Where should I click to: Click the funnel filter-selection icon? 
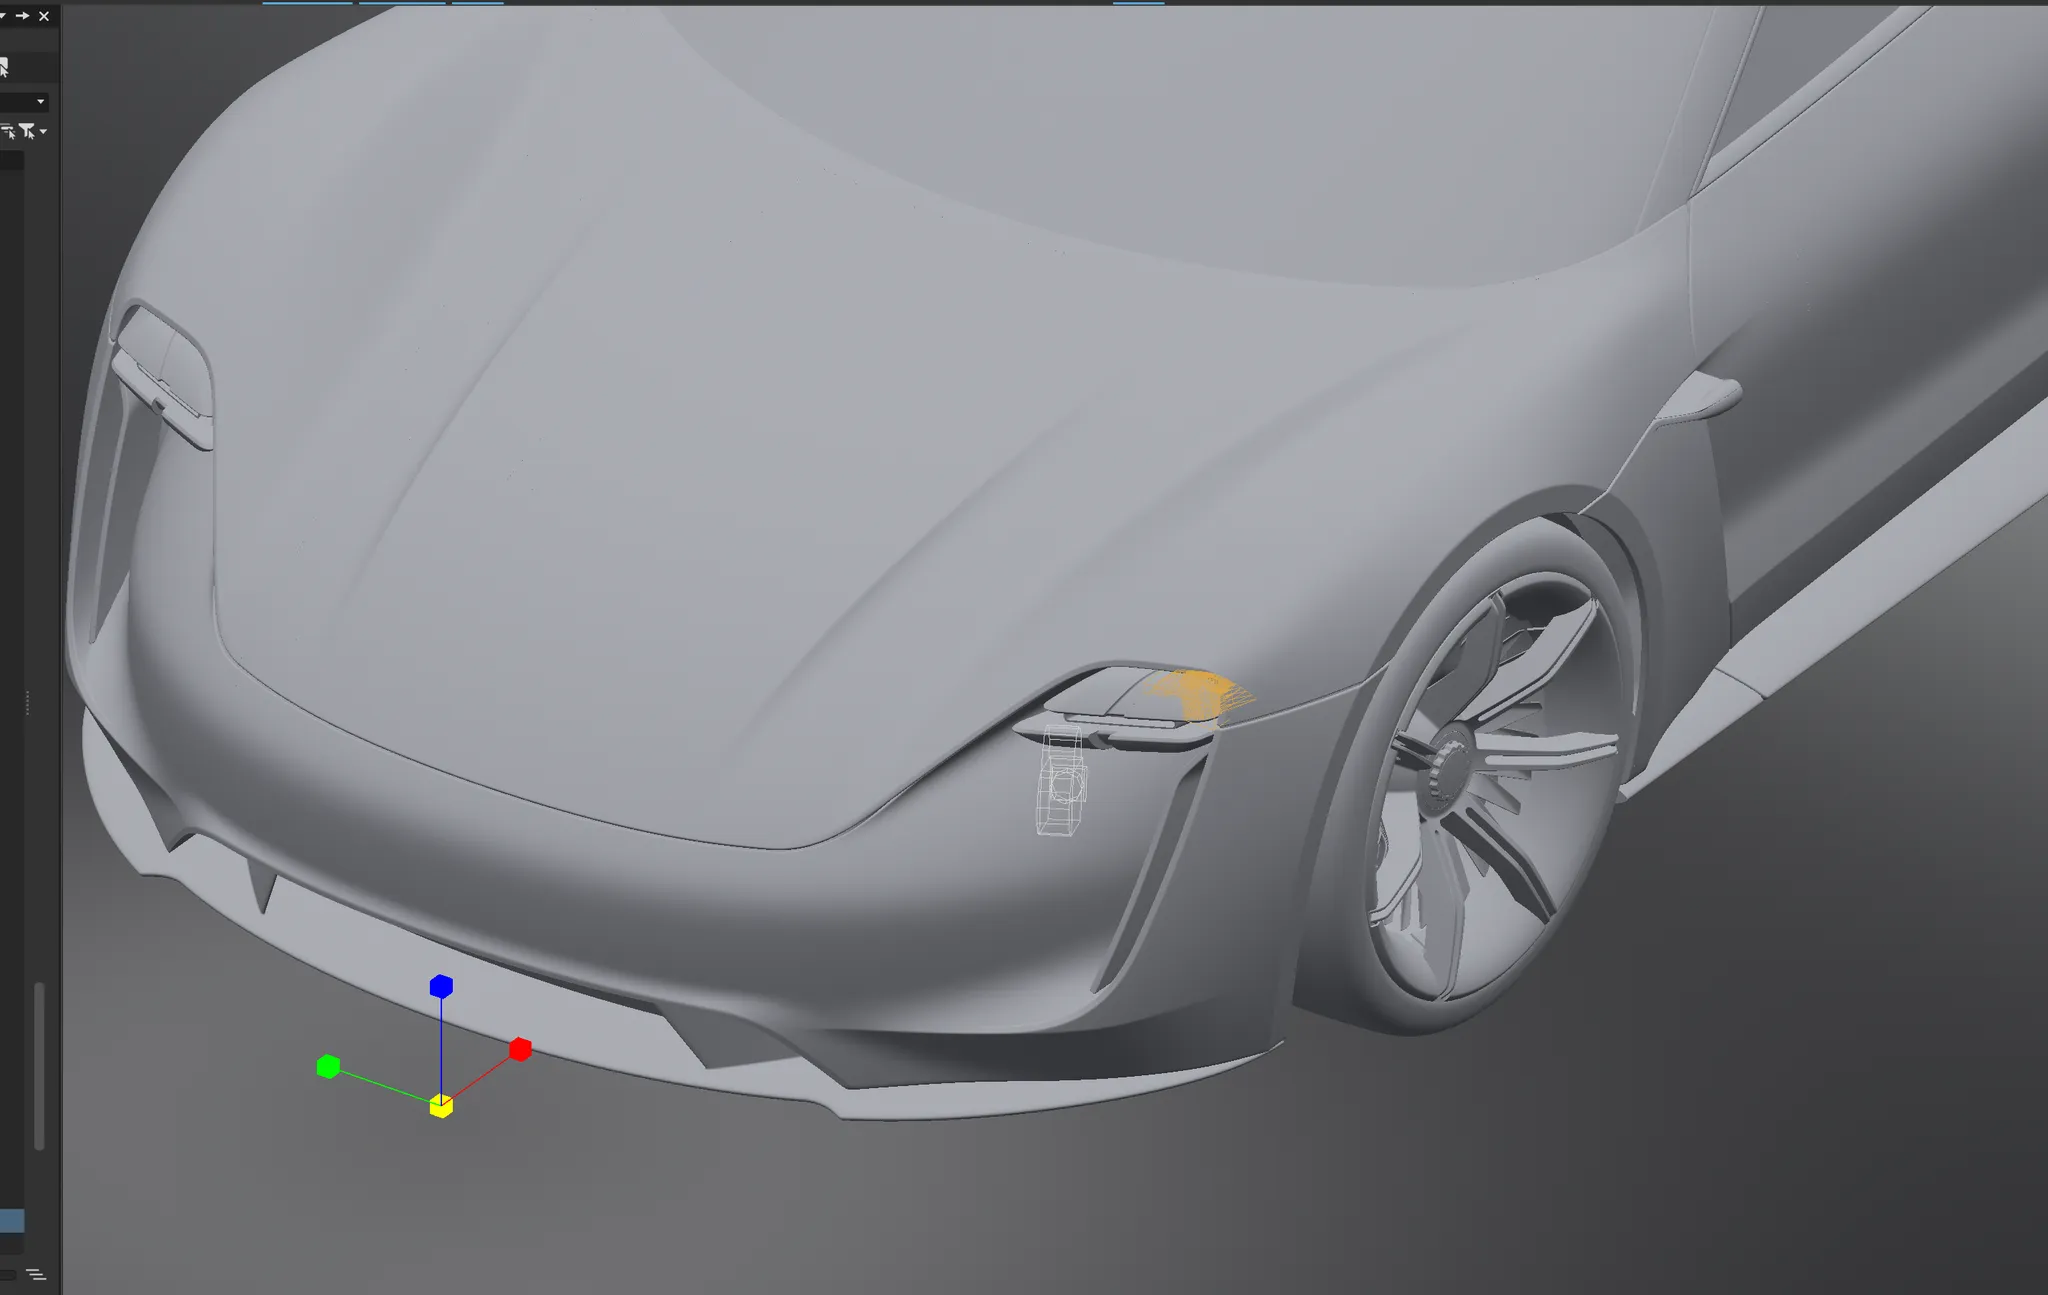click(26, 130)
